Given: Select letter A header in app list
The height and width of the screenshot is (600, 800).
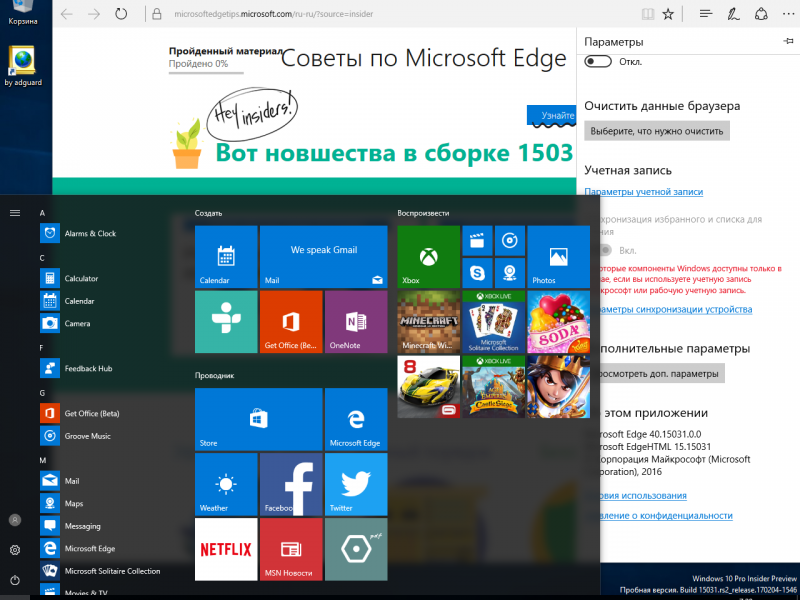Looking at the screenshot, I should coord(42,213).
